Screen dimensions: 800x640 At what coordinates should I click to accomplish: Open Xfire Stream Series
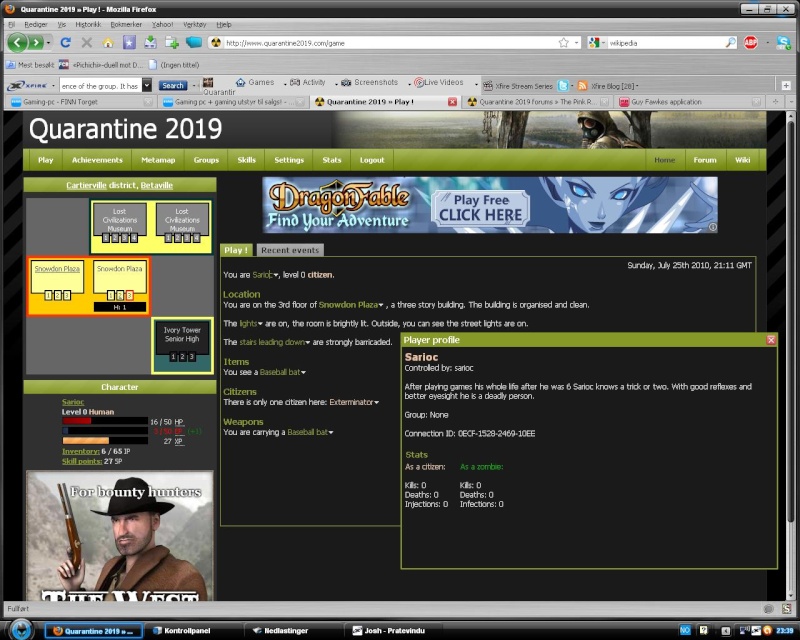point(518,86)
